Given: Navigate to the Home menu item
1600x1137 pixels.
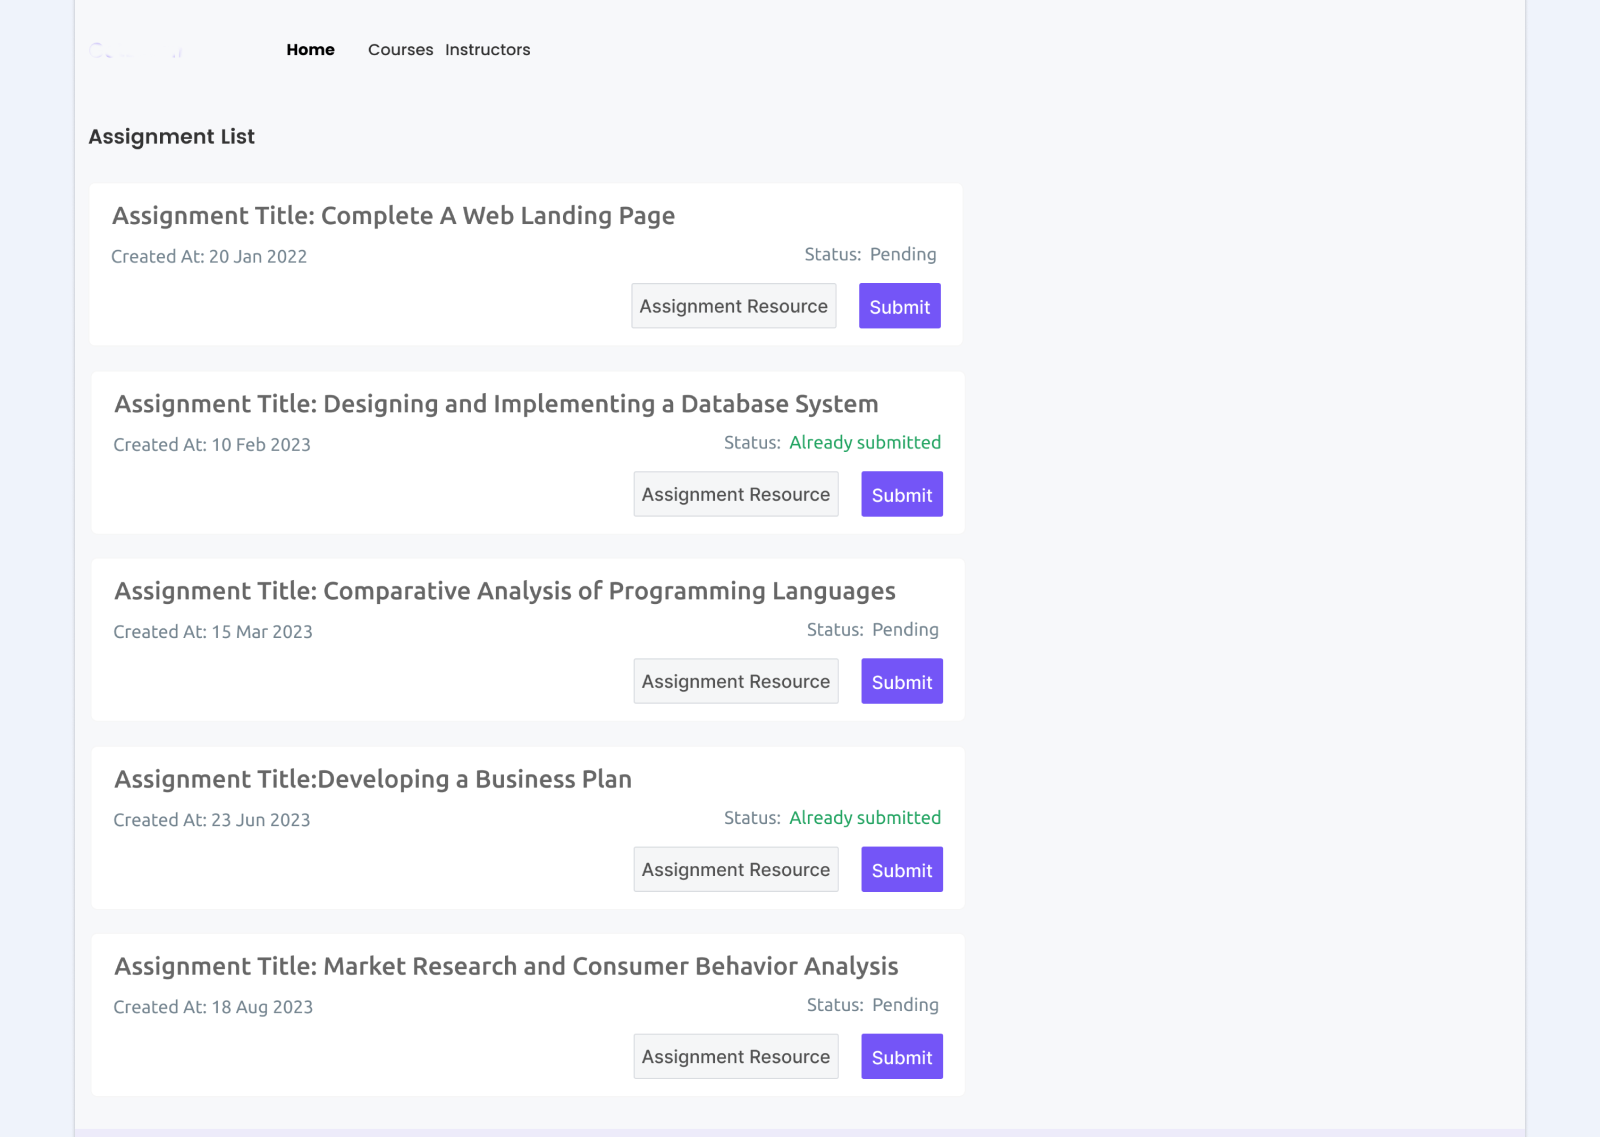Looking at the screenshot, I should coord(310,49).
